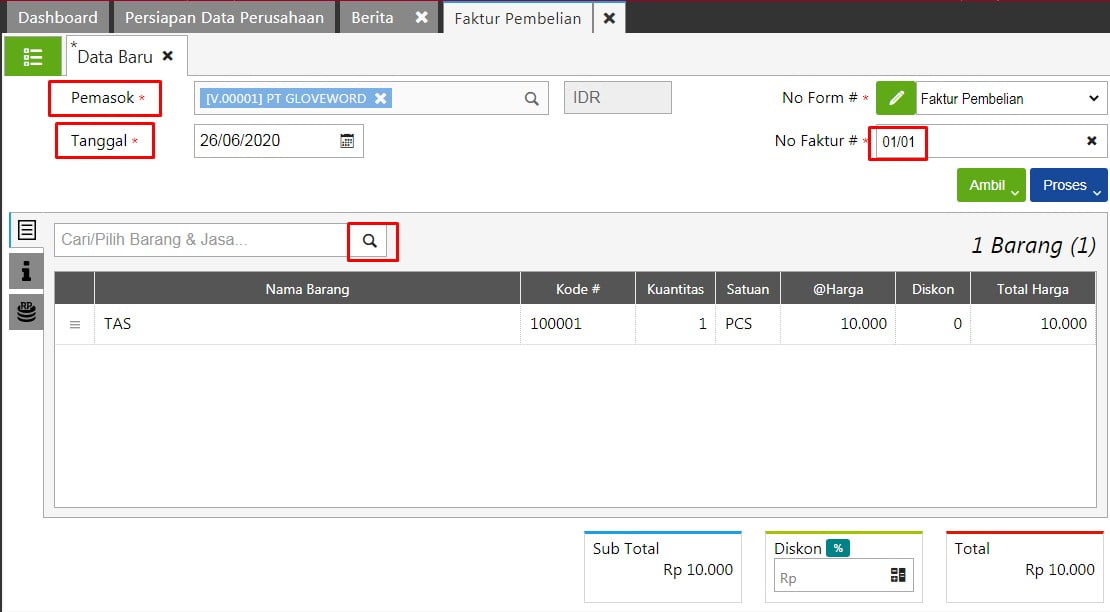This screenshot has width=1110, height=612.
Task: Open the Ambil button dropdown
Action: tap(990, 185)
